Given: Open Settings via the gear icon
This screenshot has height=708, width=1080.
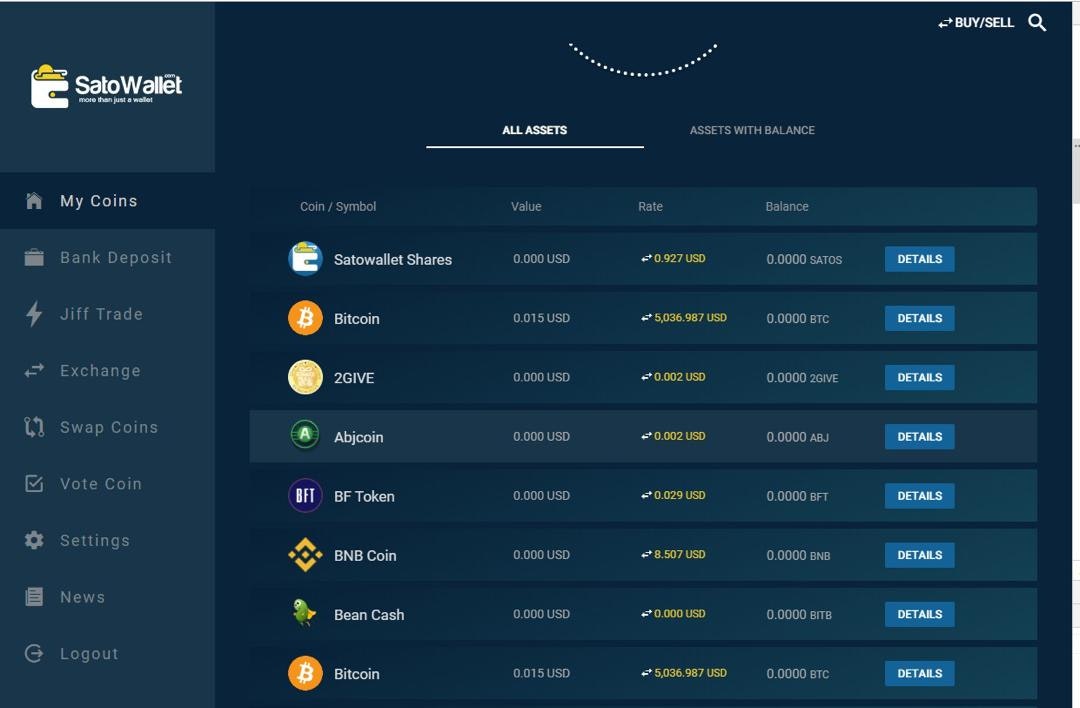Looking at the screenshot, I should coord(34,540).
